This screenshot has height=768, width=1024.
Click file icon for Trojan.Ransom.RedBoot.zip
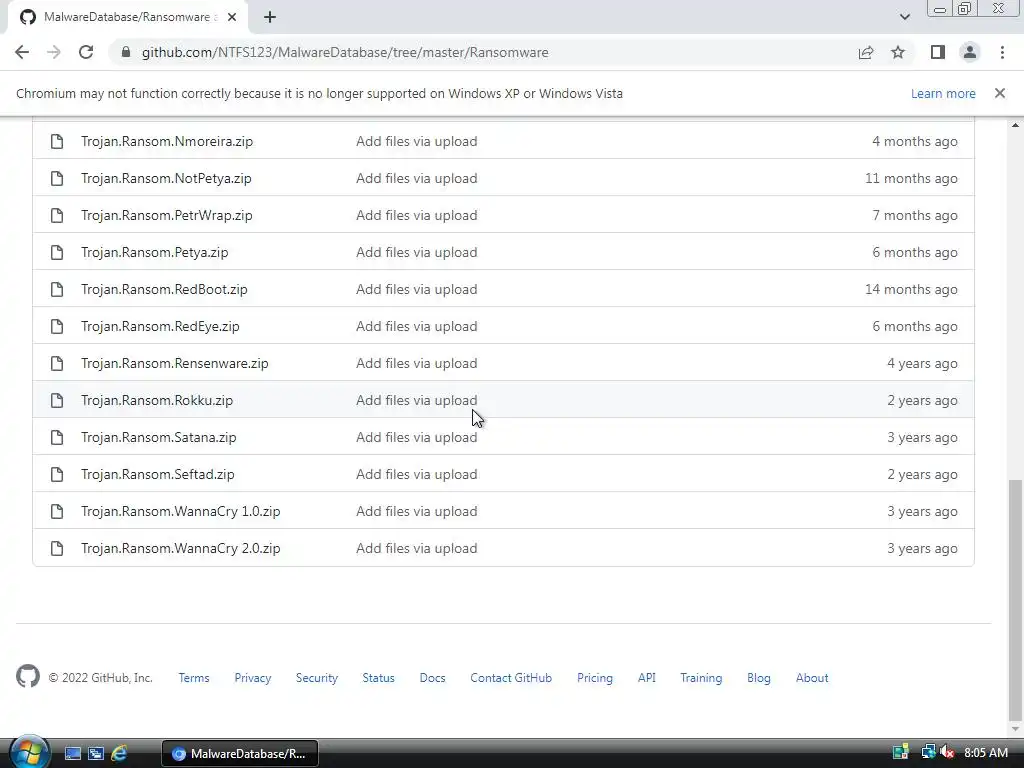point(57,289)
